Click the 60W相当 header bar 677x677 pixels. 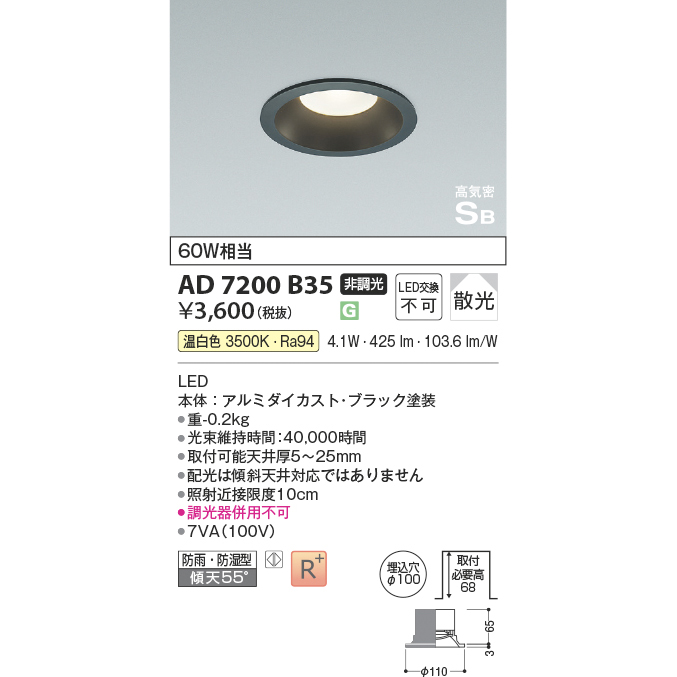[x=338, y=251]
